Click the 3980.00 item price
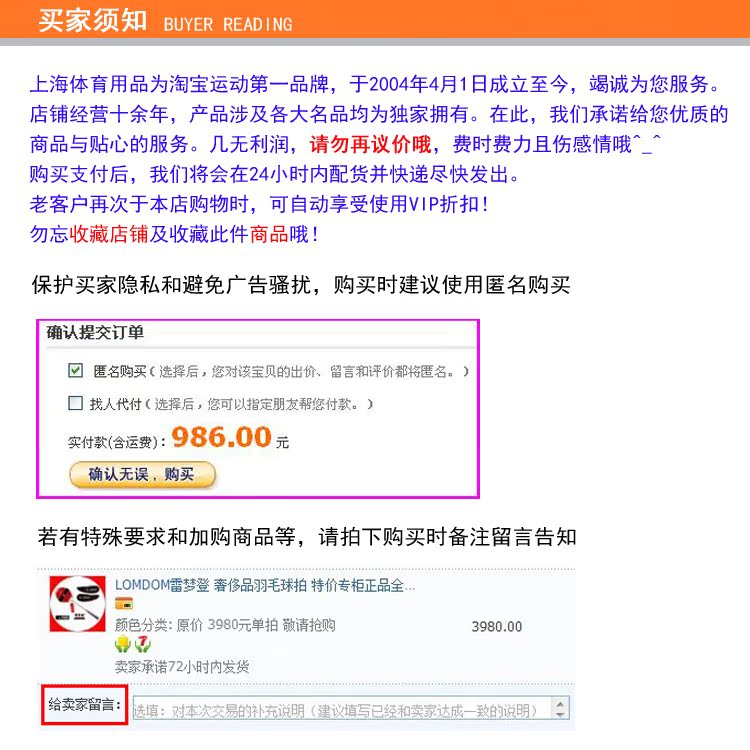This screenshot has height=750, width=750. [x=496, y=626]
